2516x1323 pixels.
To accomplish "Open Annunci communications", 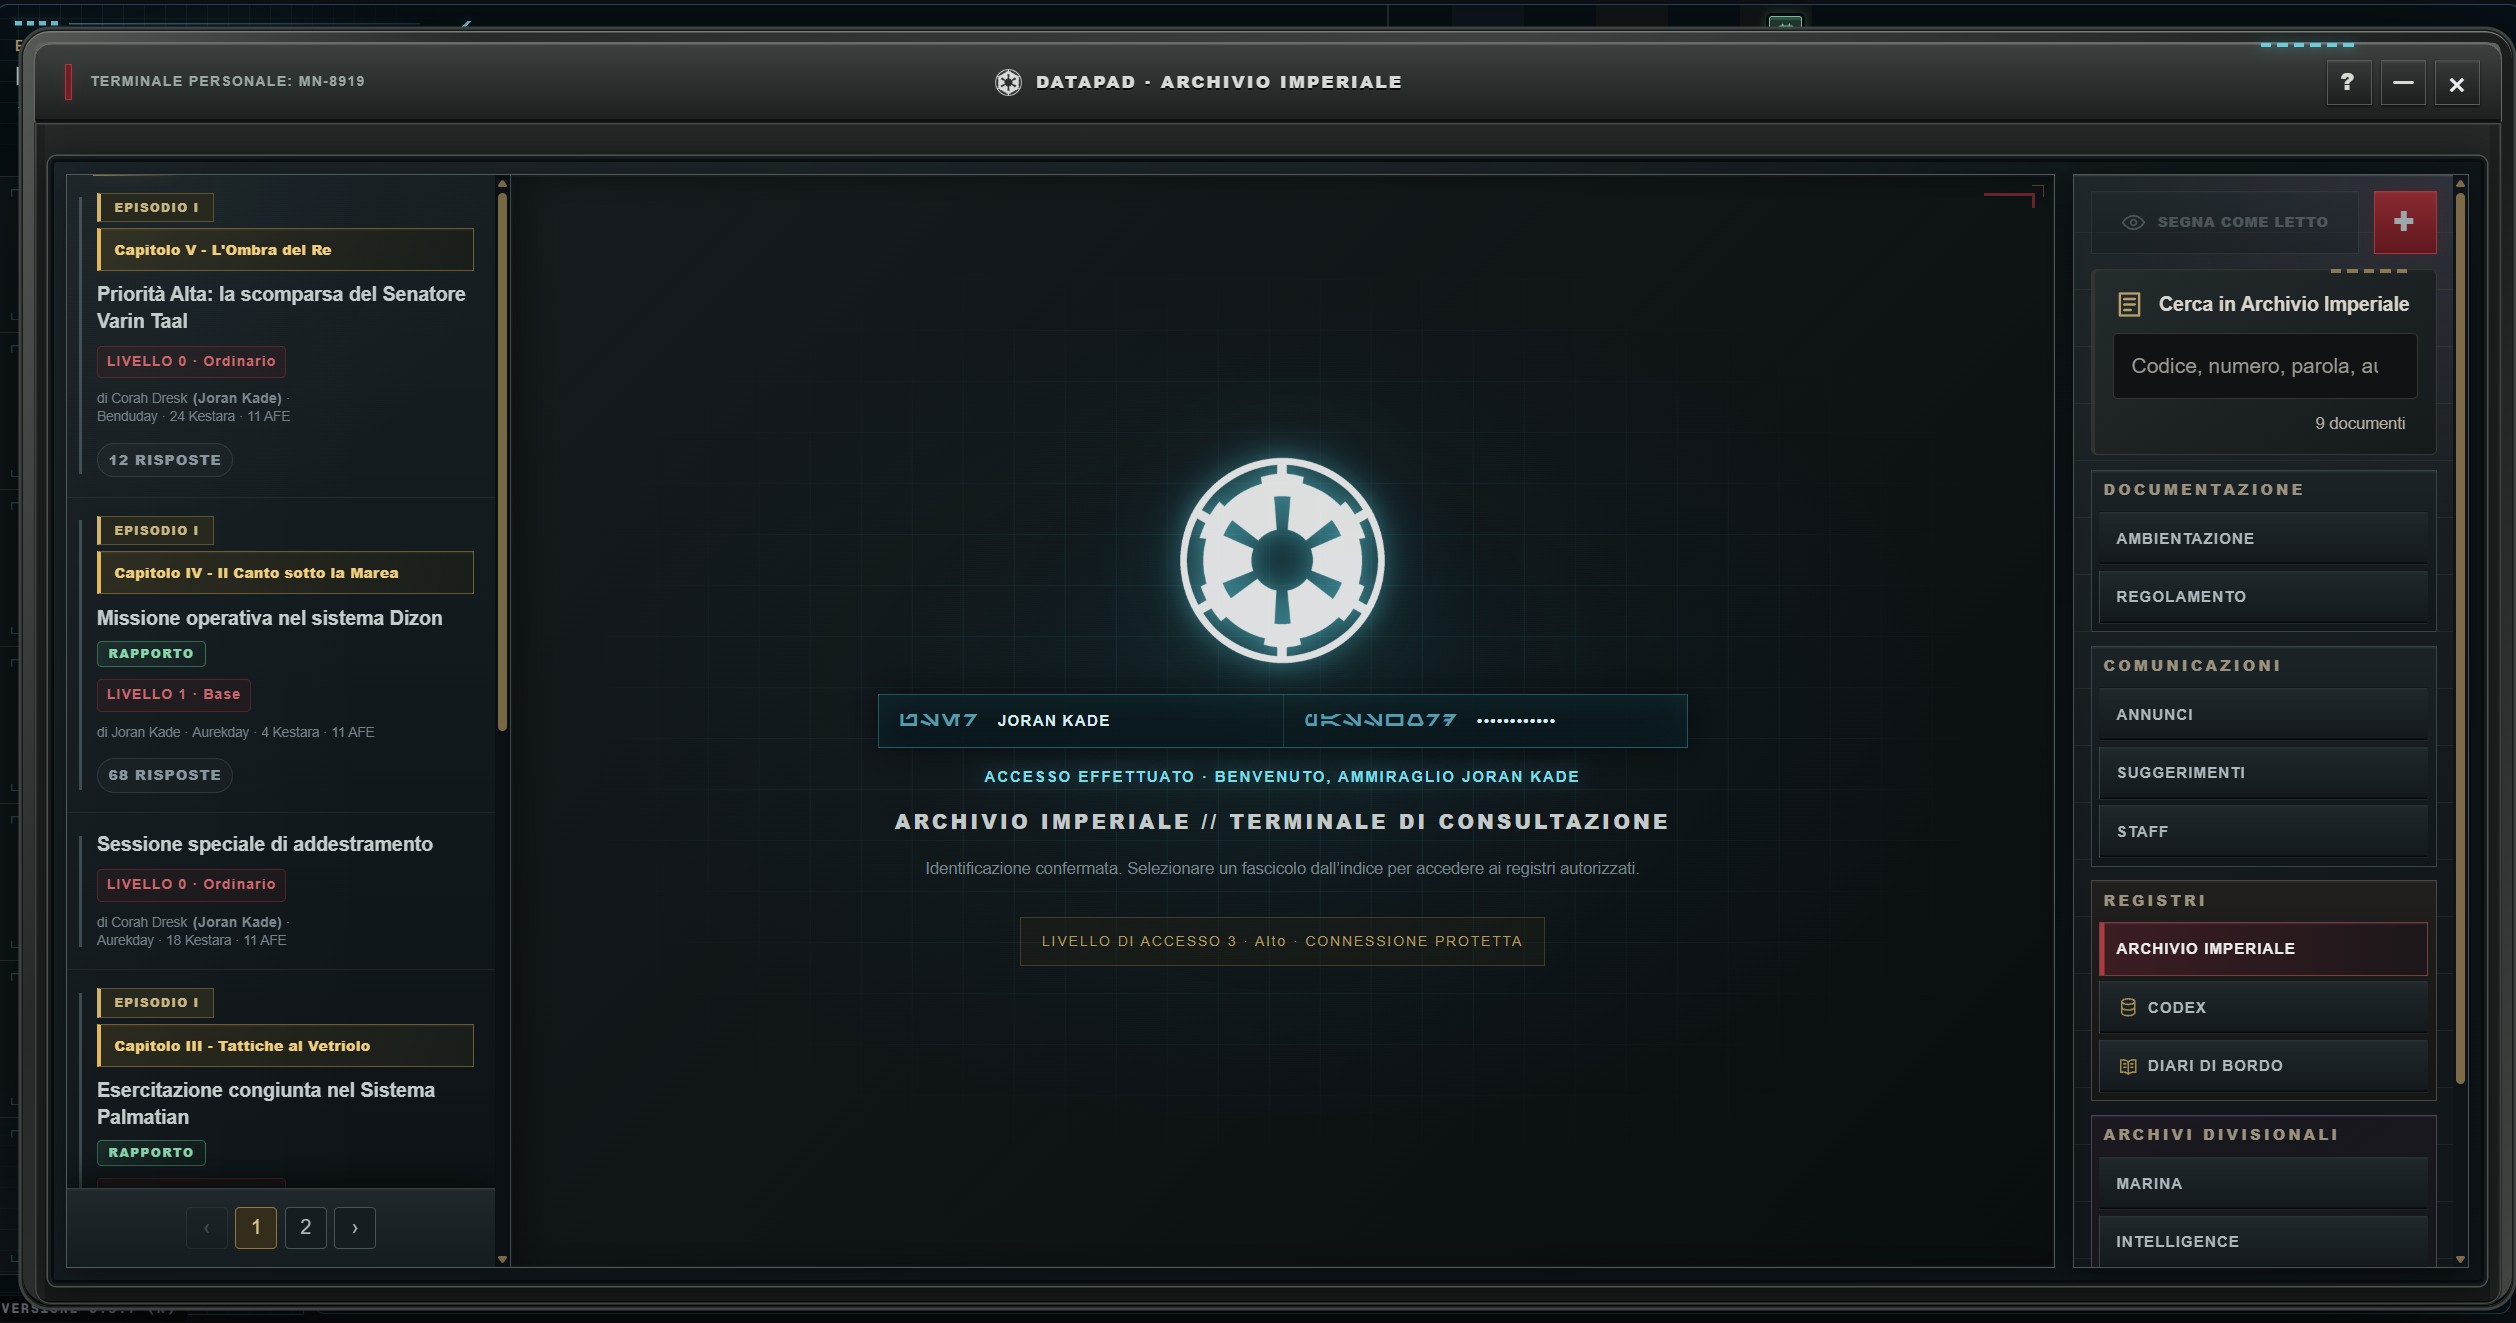I will click(2263, 714).
